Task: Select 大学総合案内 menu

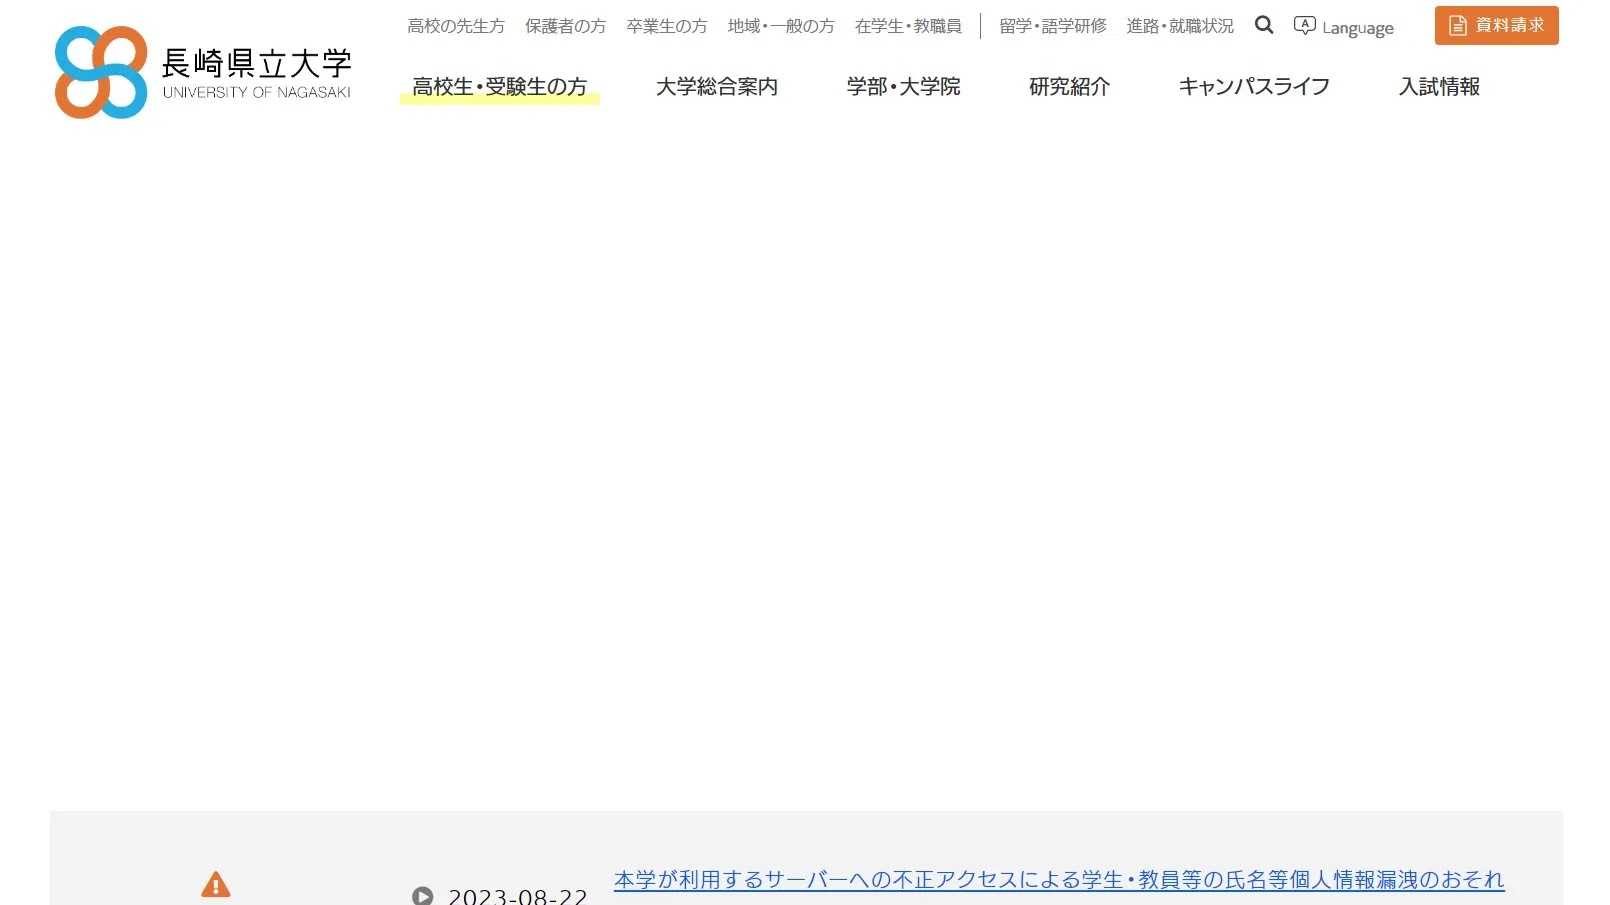Action: coord(717,87)
